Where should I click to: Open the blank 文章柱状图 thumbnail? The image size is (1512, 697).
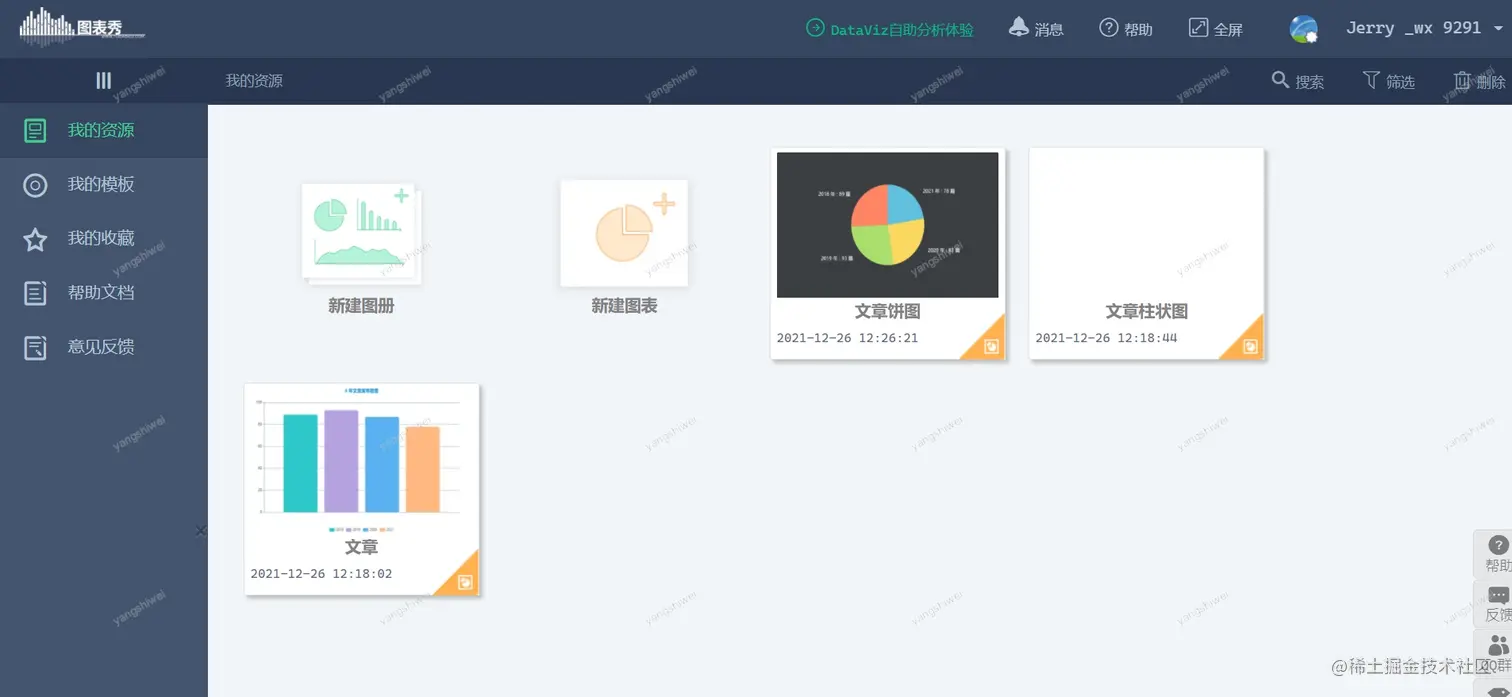(x=1146, y=225)
